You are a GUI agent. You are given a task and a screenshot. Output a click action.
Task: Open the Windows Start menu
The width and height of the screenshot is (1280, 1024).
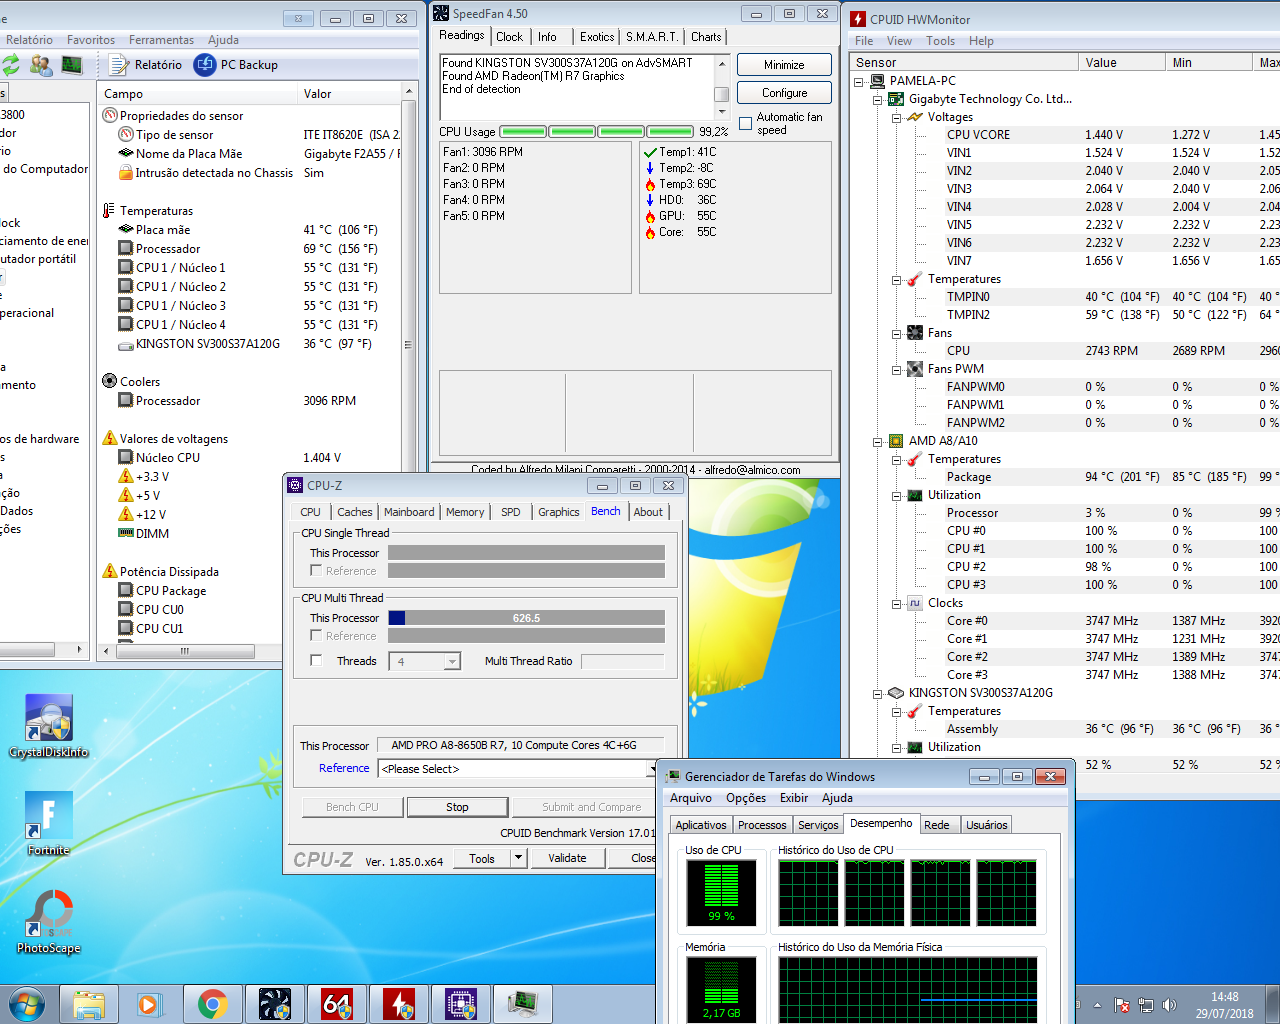(26, 1004)
